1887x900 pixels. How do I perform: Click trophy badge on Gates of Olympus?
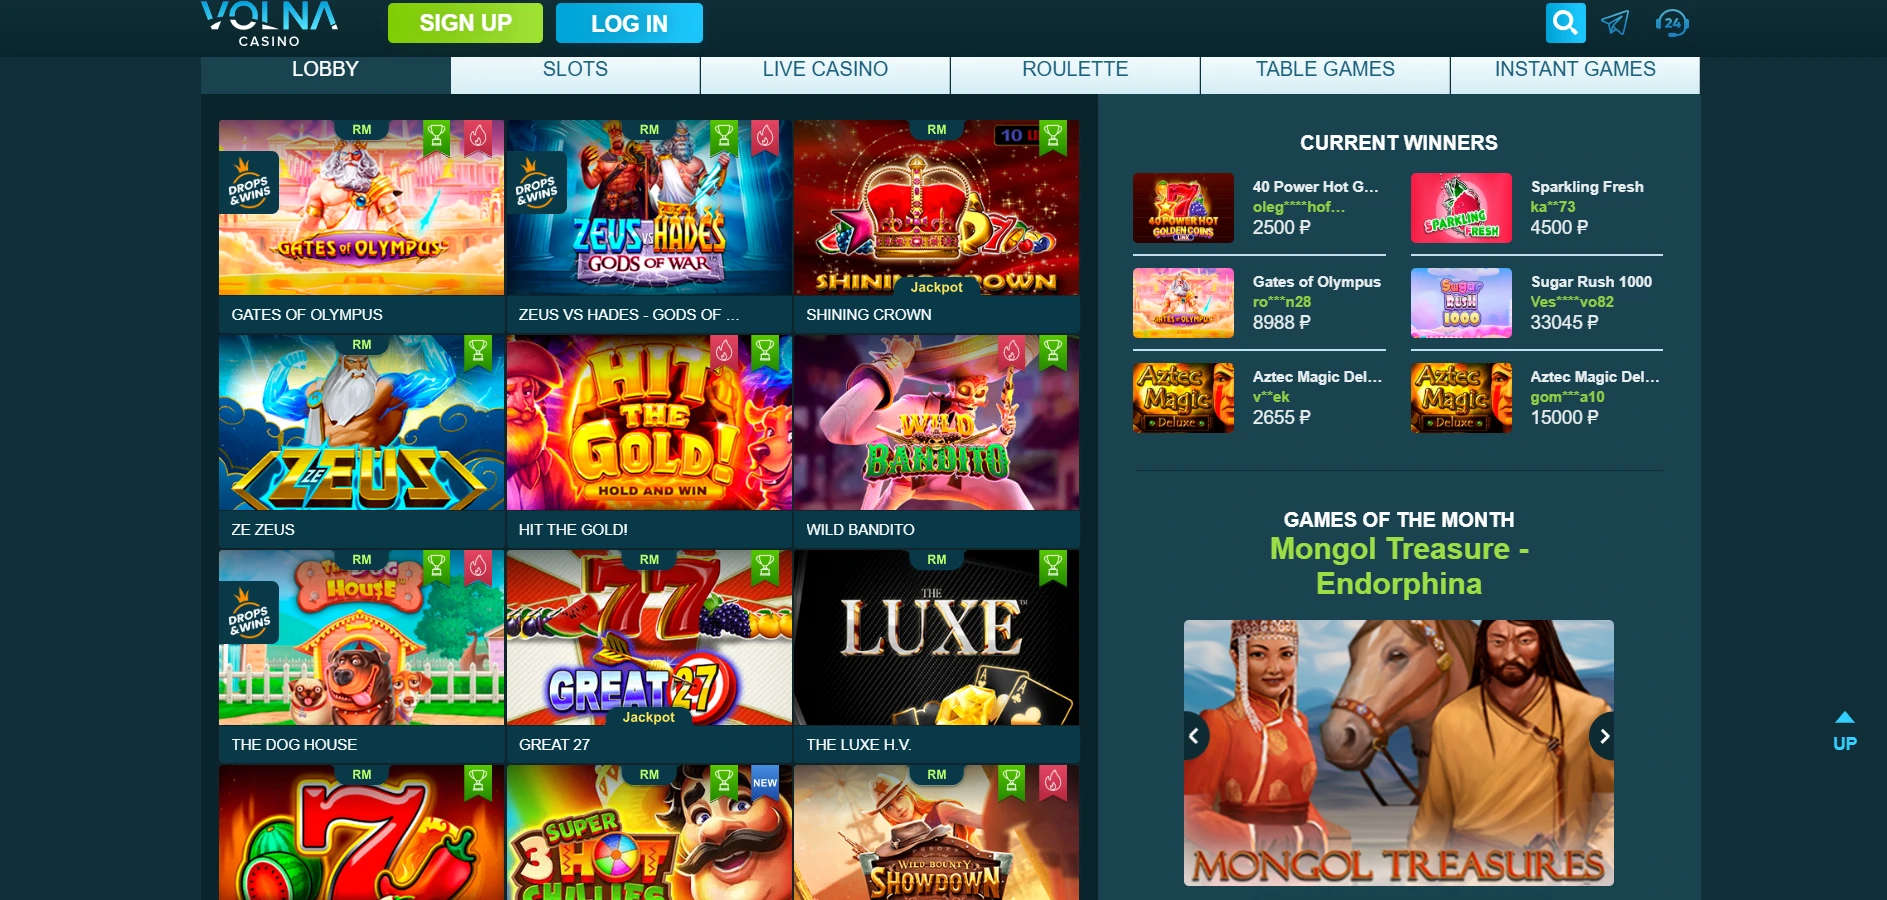click(x=437, y=138)
